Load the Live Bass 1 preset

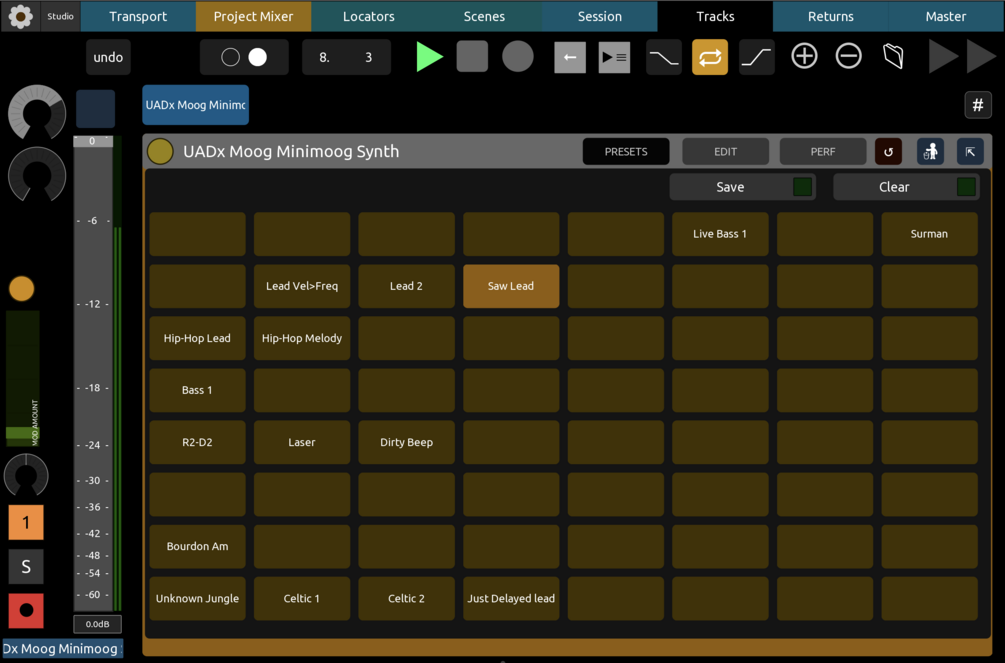(720, 234)
